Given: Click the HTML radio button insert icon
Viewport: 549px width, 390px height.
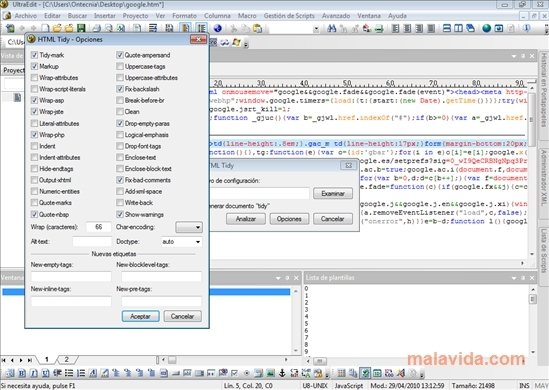Looking at the screenshot, I should [x=246, y=374].
